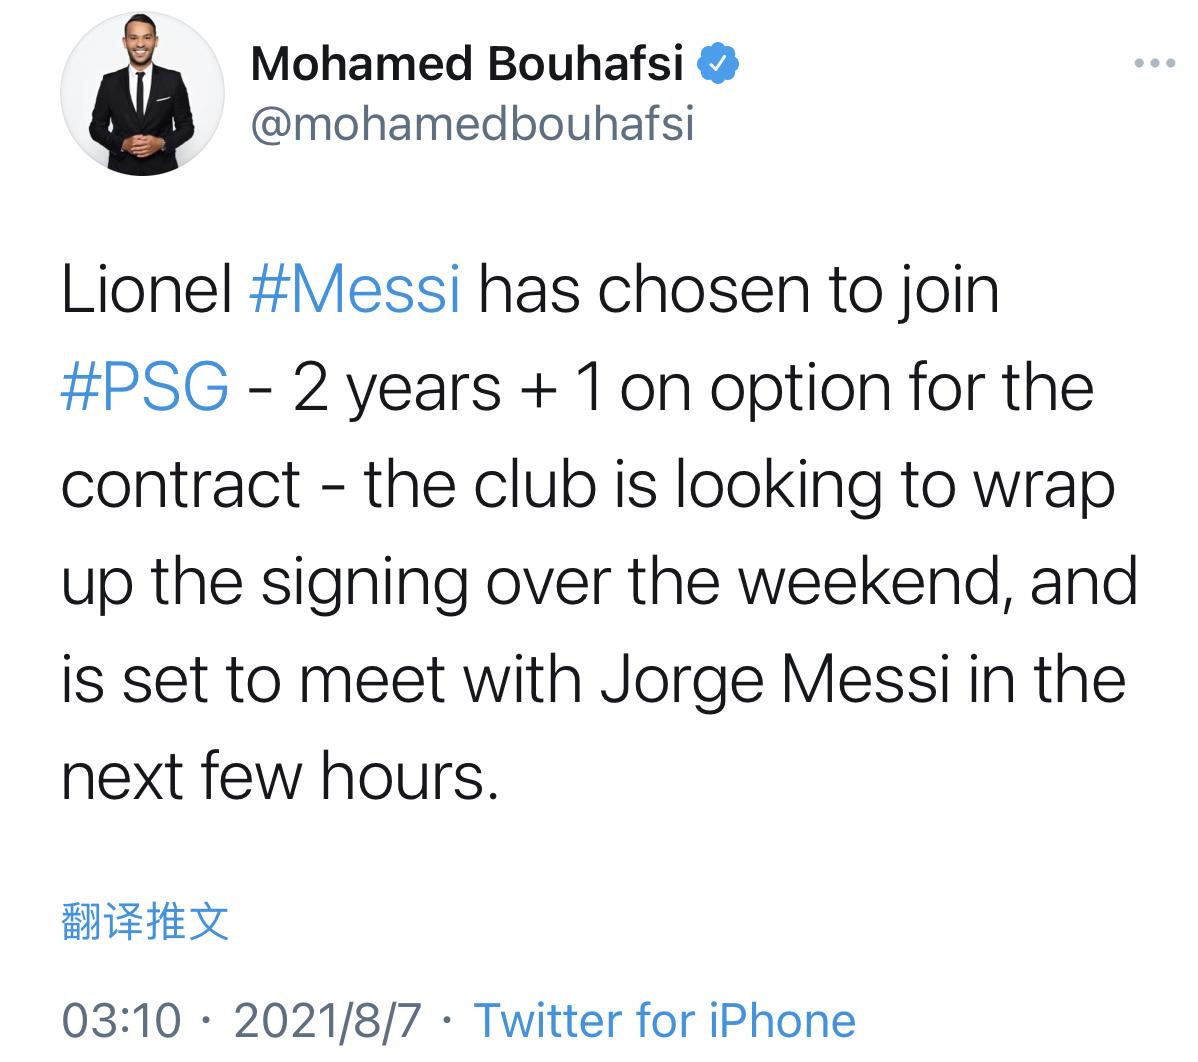Open the @mohamedbouhafsi handle
1198x1062 pixels.
point(472,126)
